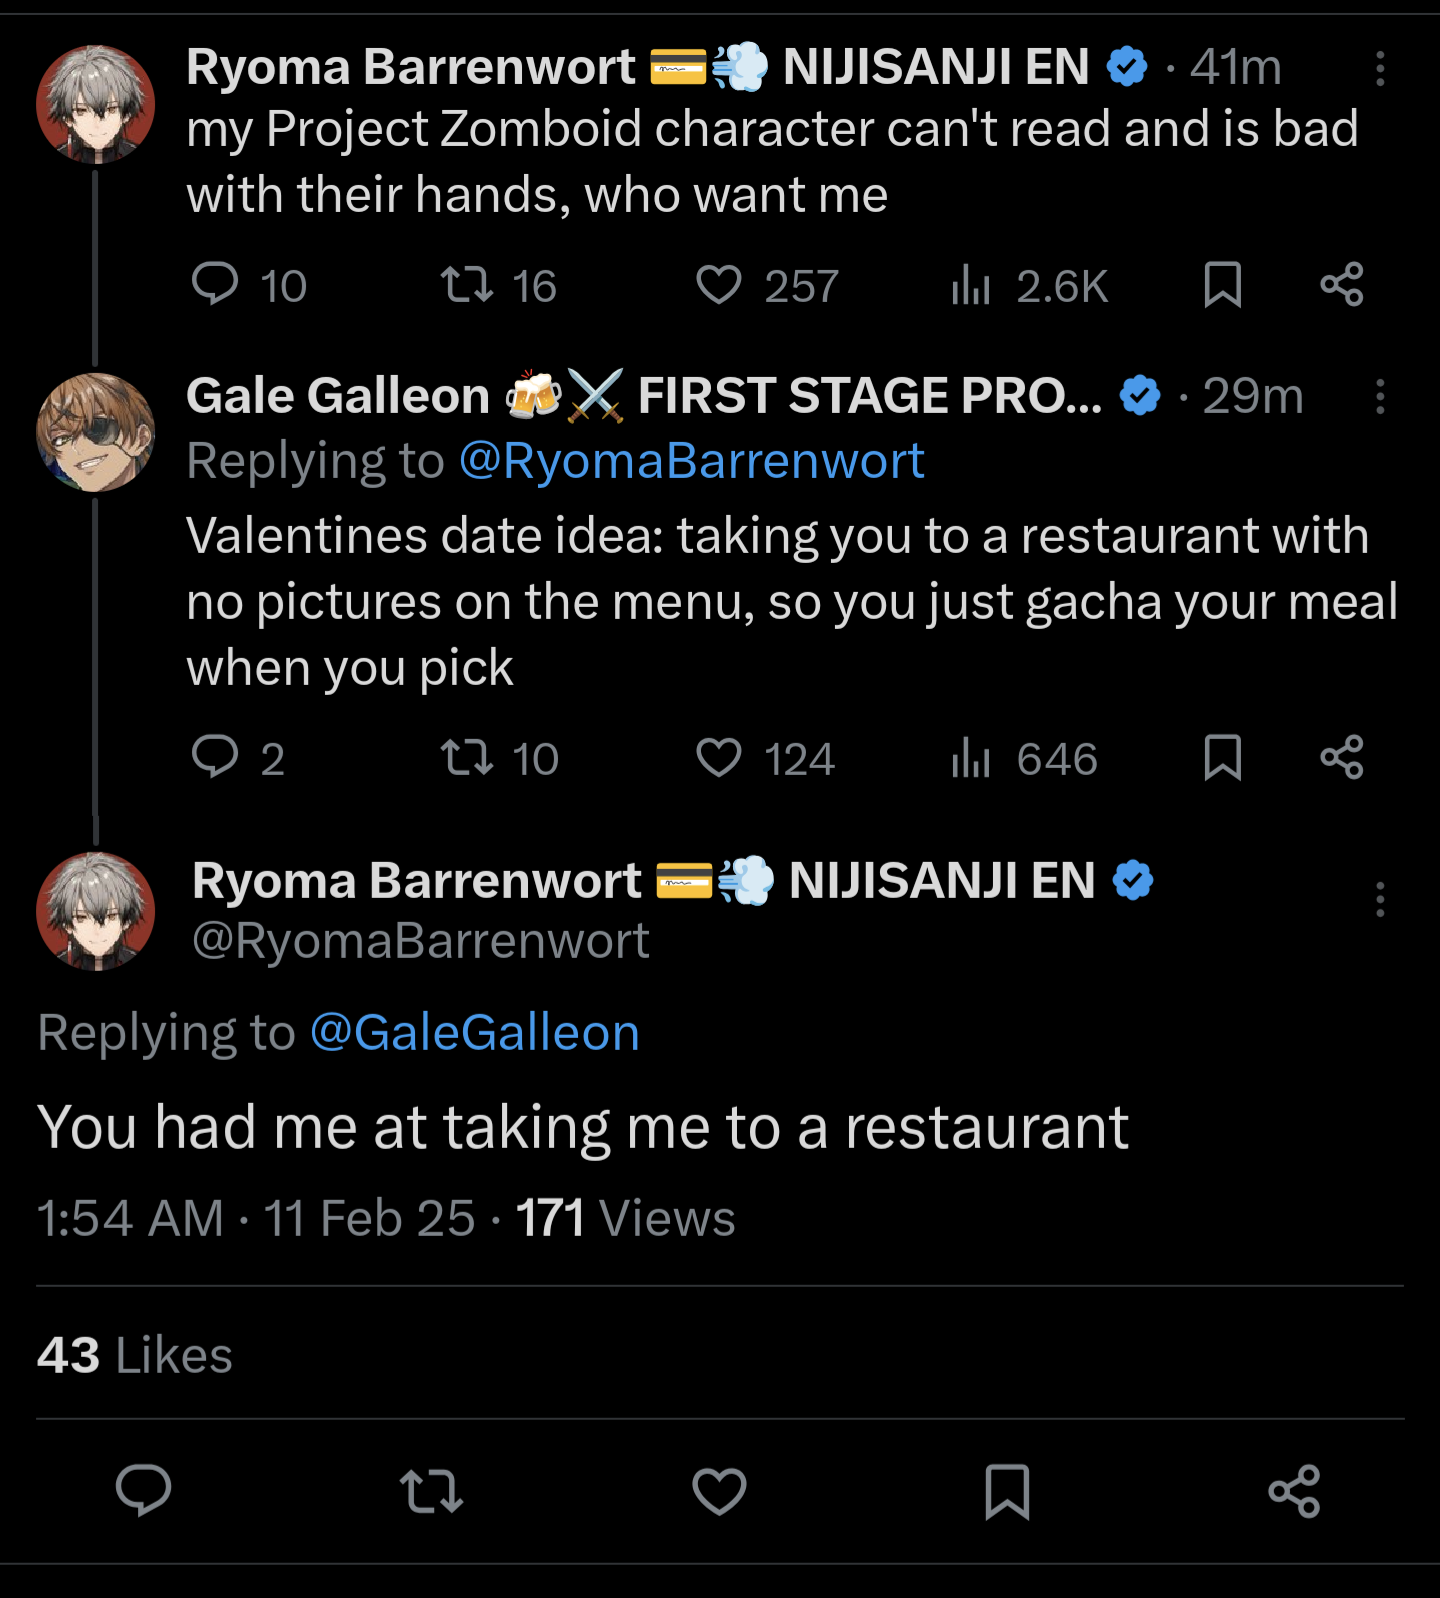Image resolution: width=1440 pixels, height=1598 pixels.
Task: Open the @GaleGalleon mention link
Action: point(474,1032)
